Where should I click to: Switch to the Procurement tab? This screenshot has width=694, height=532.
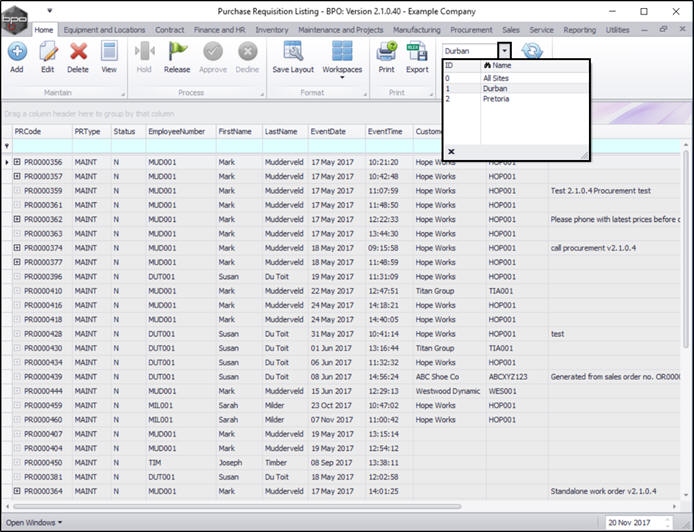tap(471, 30)
